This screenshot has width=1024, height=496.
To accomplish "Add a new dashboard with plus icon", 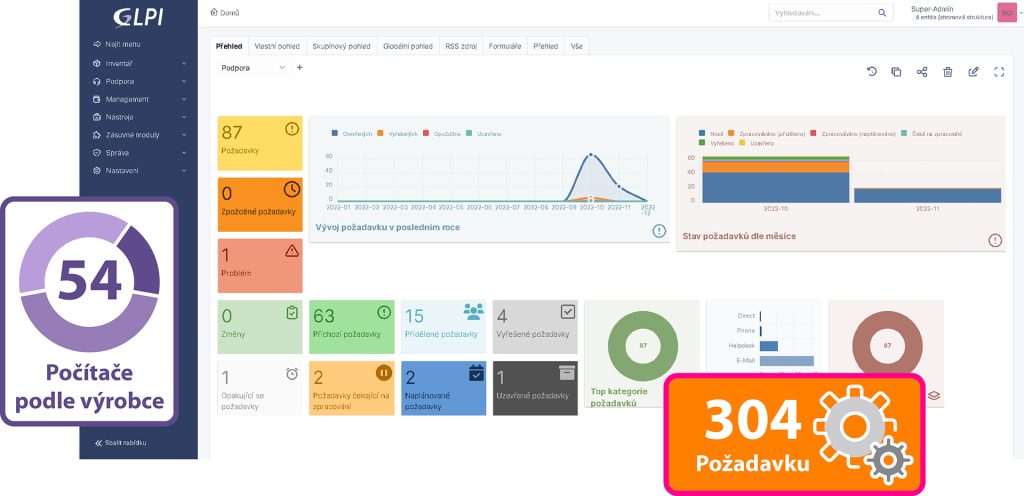I will tap(300, 68).
